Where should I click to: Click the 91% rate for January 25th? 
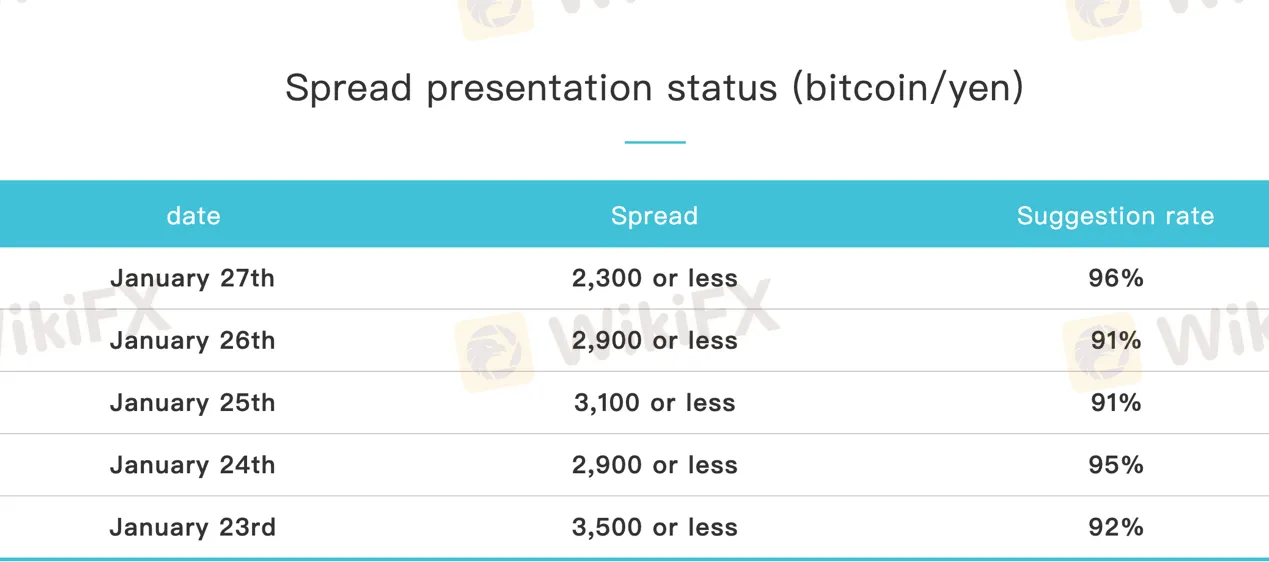pyautogui.click(x=1115, y=402)
